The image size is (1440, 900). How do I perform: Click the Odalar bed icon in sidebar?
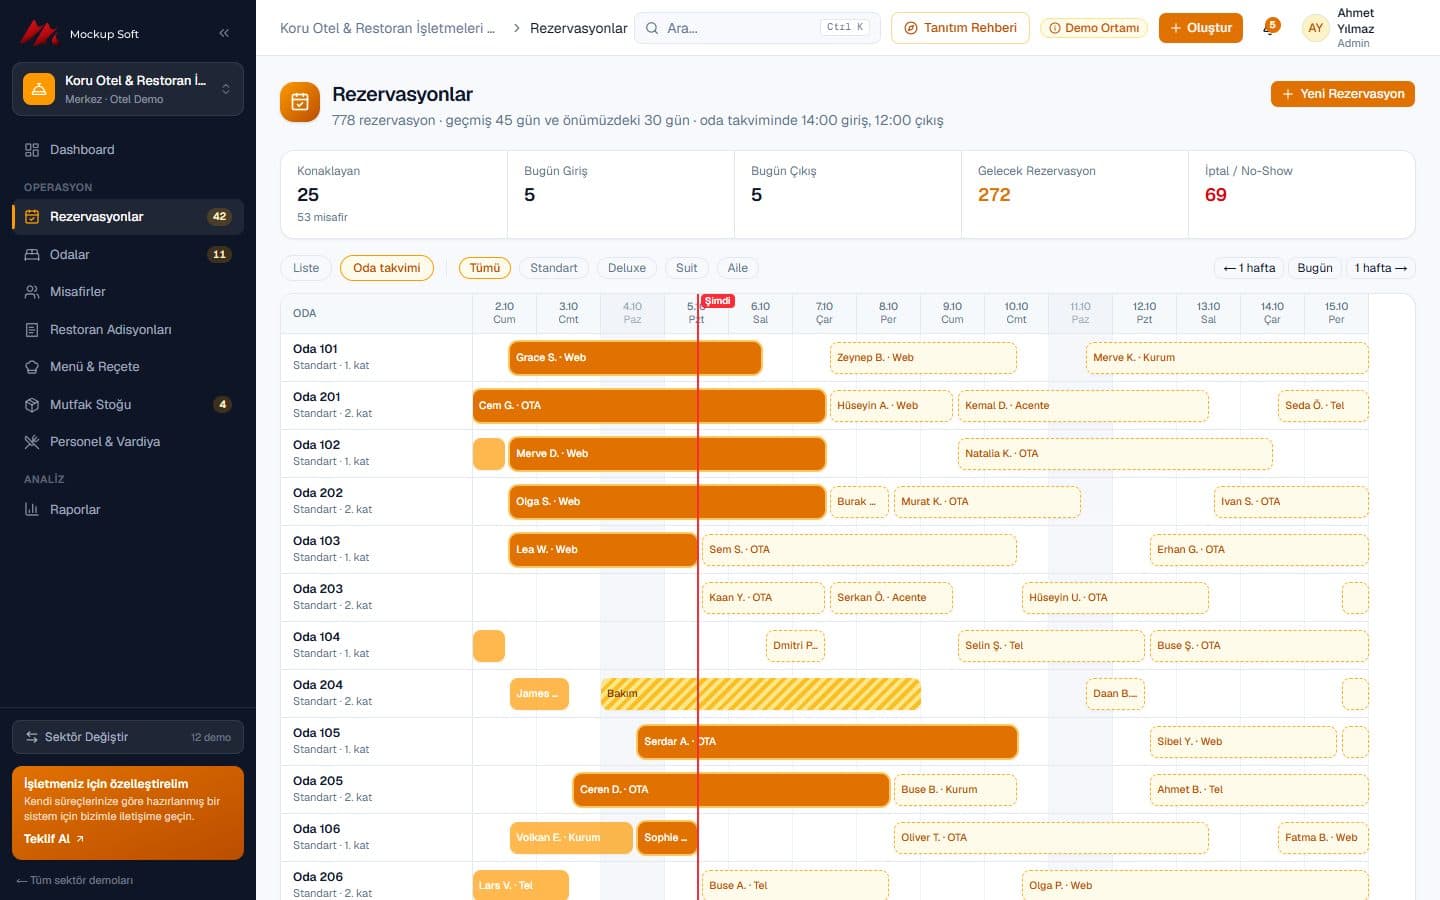tap(32, 255)
